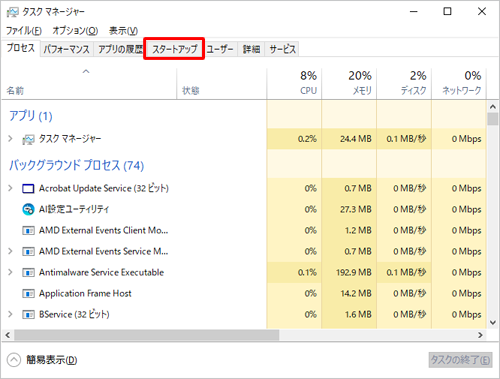Sort by the 名前 column header
The height and width of the screenshot is (379, 500).
click(89, 83)
